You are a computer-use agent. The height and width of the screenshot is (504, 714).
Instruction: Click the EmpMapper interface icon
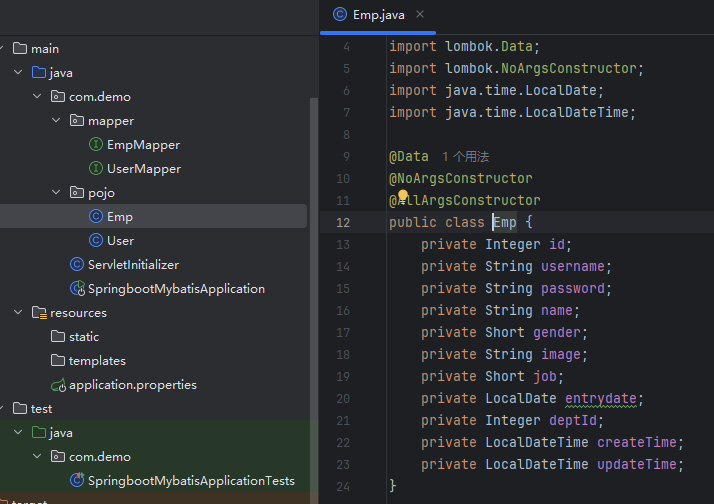[96, 145]
